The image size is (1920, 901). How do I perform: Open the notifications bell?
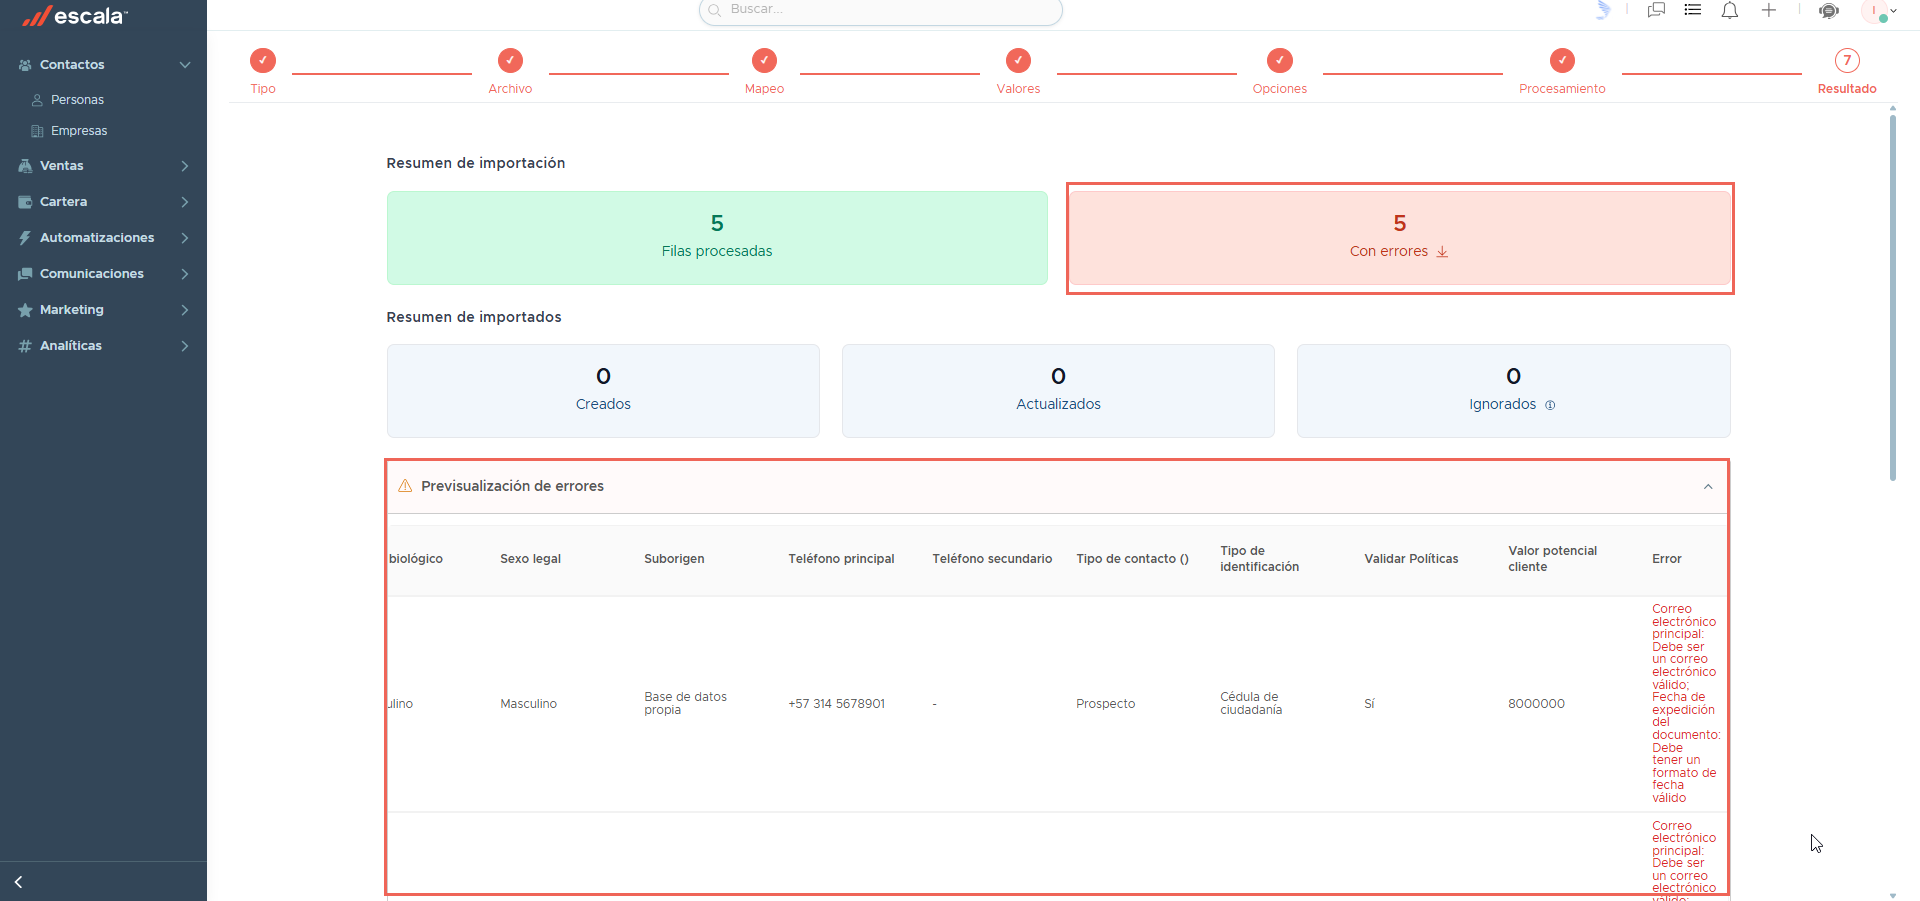[1729, 10]
